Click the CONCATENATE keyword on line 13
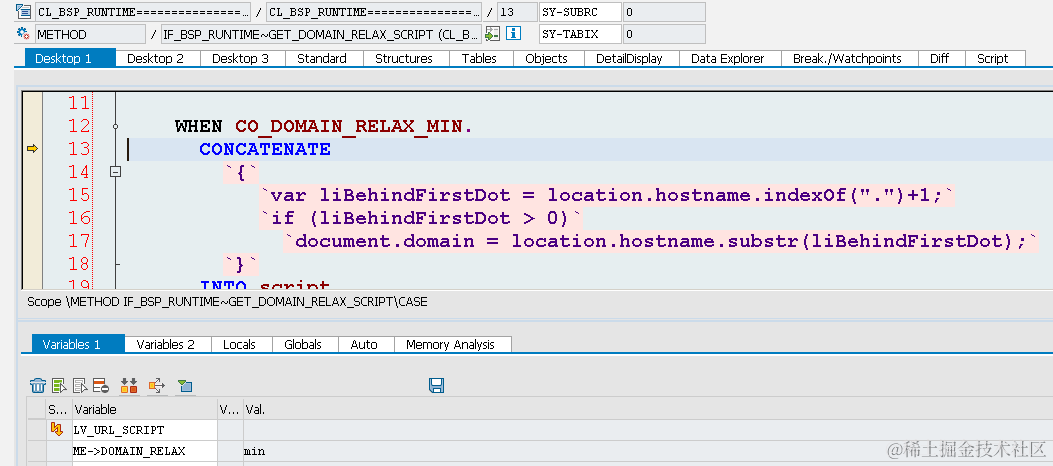 tap(265, 149)
